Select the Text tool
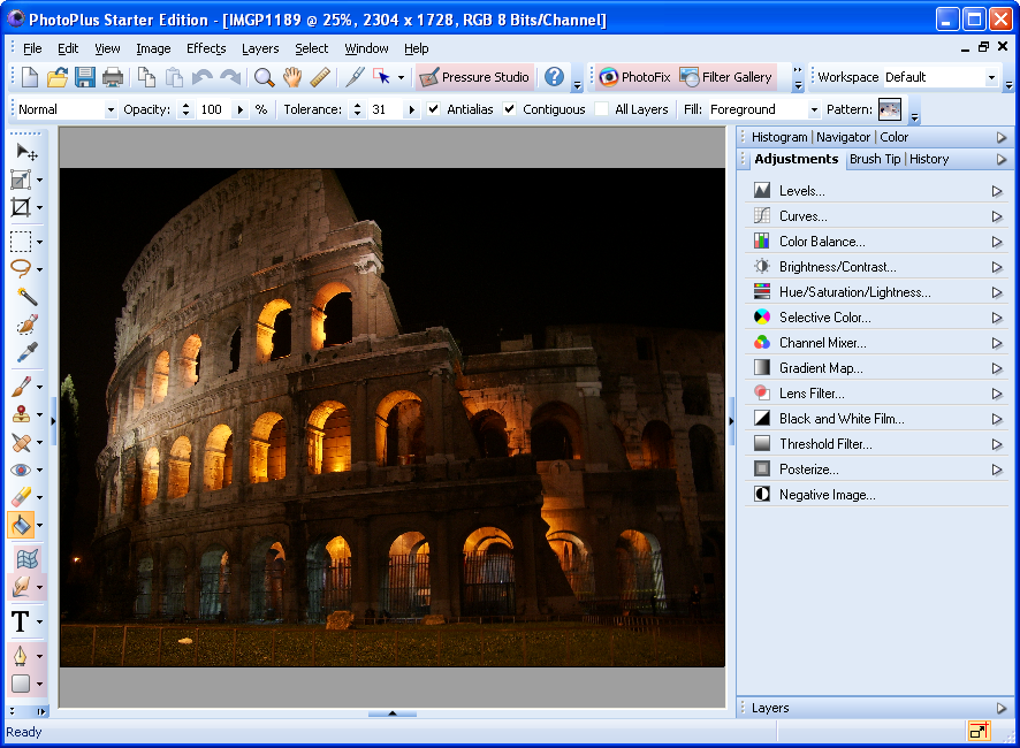This screenshot has height=748, width=1020. coord(20,622)
